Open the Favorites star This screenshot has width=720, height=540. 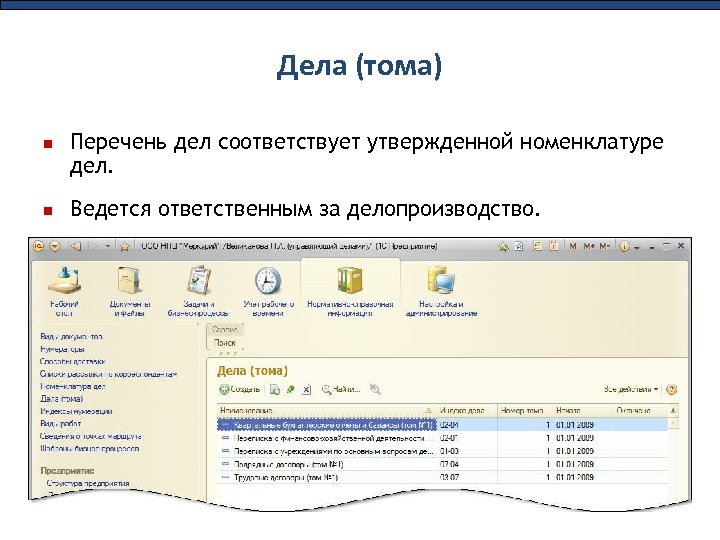124,247
